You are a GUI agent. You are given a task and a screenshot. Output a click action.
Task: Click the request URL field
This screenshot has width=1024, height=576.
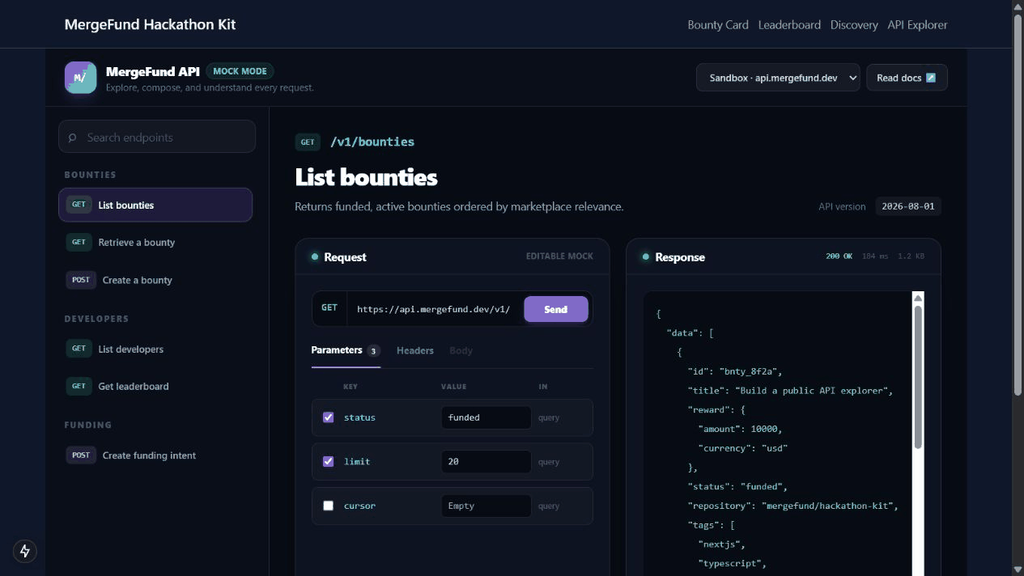click(435, 309)
